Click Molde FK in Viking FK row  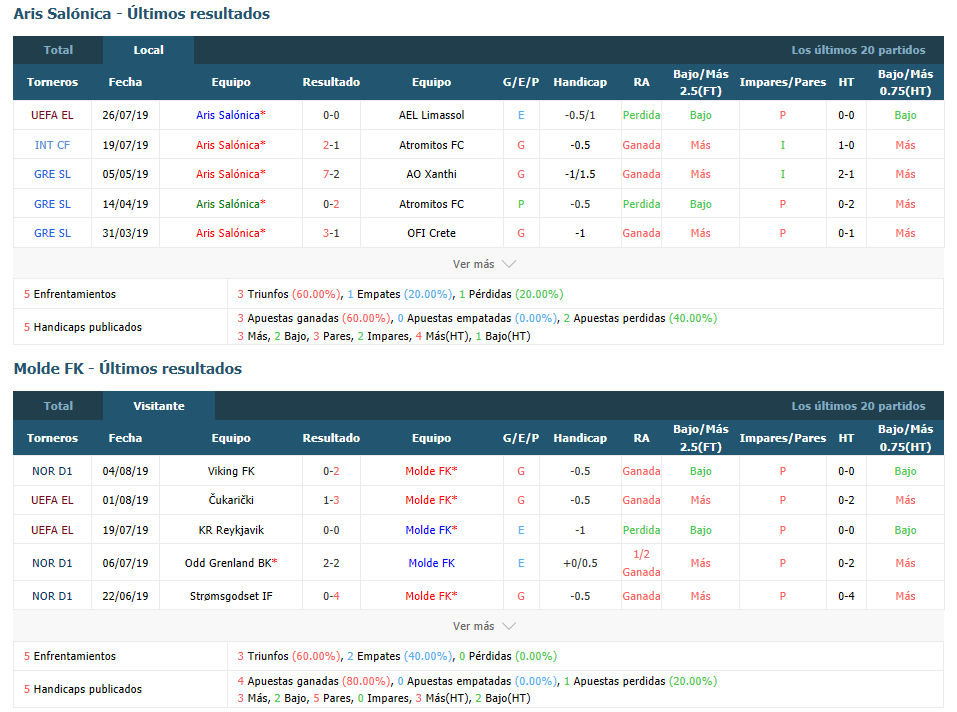pyautogui.click(x=432, y=471)
